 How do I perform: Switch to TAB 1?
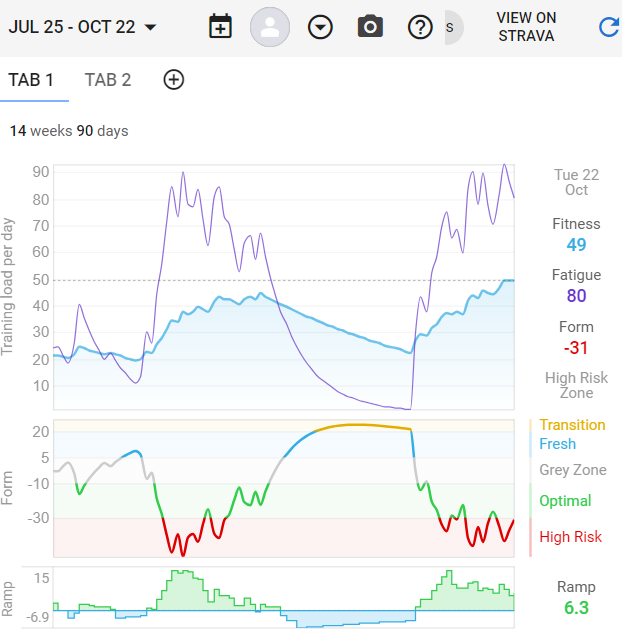pos(31,80)
